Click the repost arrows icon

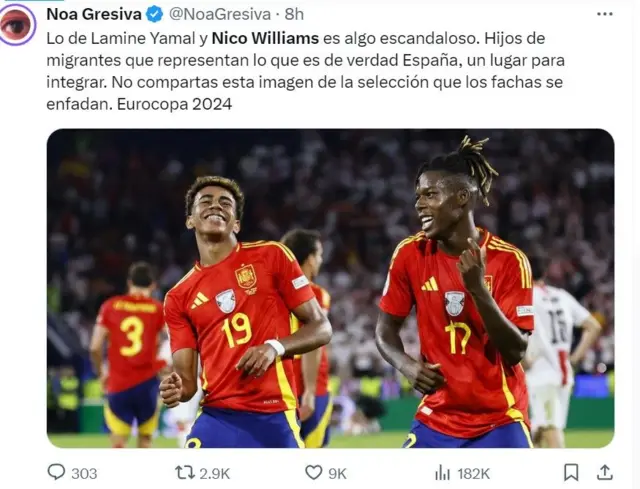click(x=184, y=473)
